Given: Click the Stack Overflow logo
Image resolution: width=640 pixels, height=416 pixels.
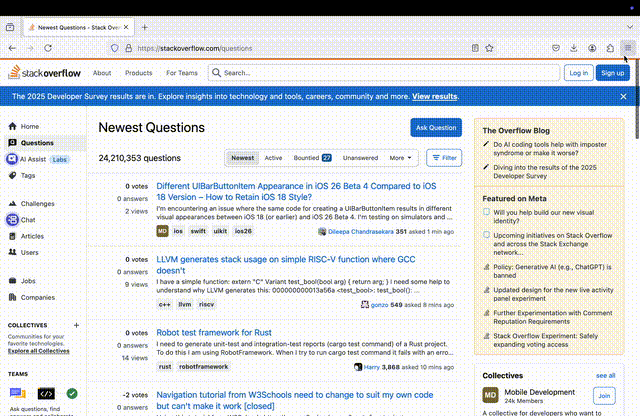Looking at the screenshot, I should 45,73.
